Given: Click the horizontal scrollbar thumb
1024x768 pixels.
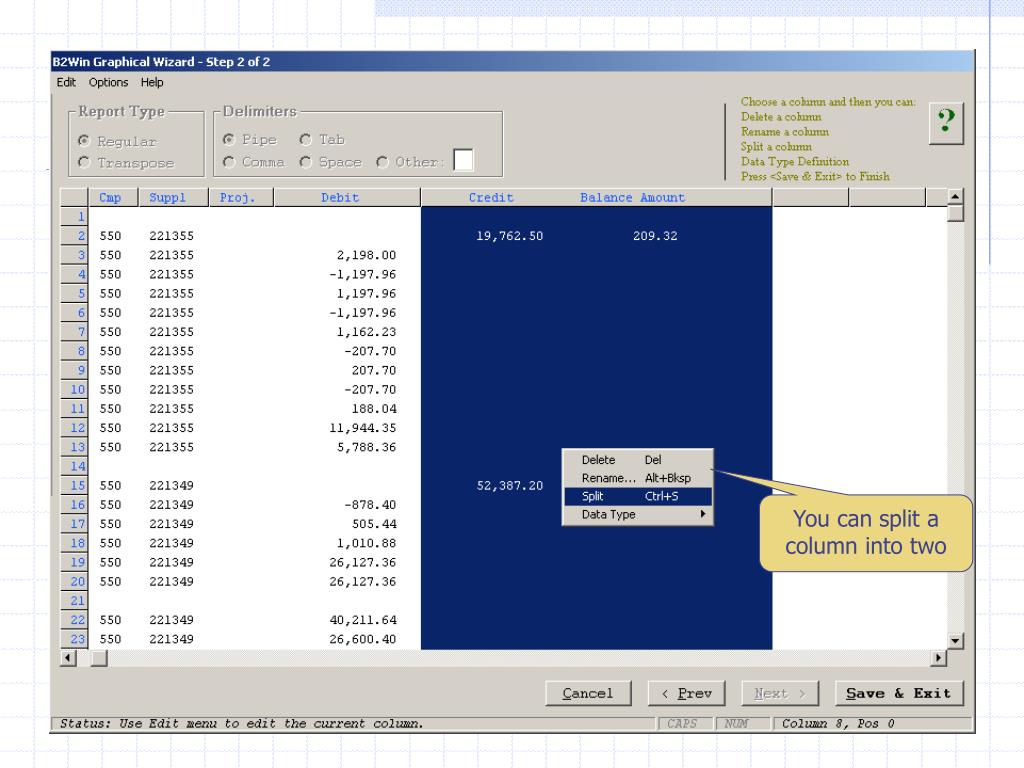Looking at the screenshot, I should click(x=99, y=658).
